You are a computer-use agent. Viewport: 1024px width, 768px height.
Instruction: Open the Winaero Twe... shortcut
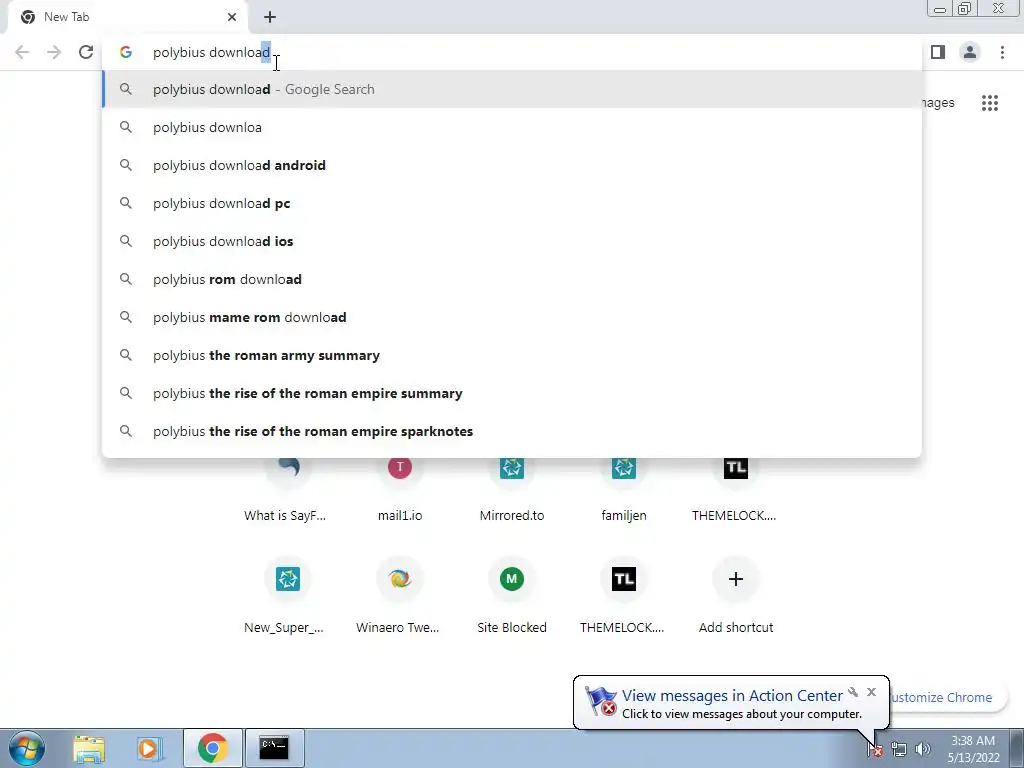pos(400,594)
